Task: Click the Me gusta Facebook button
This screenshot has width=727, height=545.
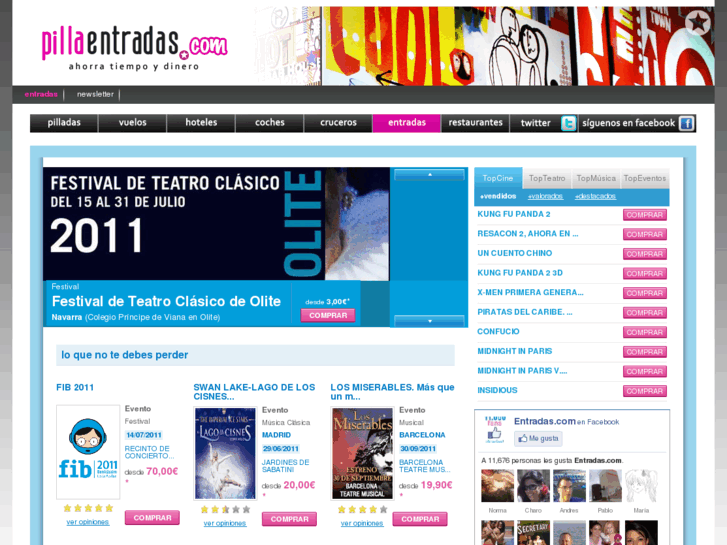Action: [538, 438]
